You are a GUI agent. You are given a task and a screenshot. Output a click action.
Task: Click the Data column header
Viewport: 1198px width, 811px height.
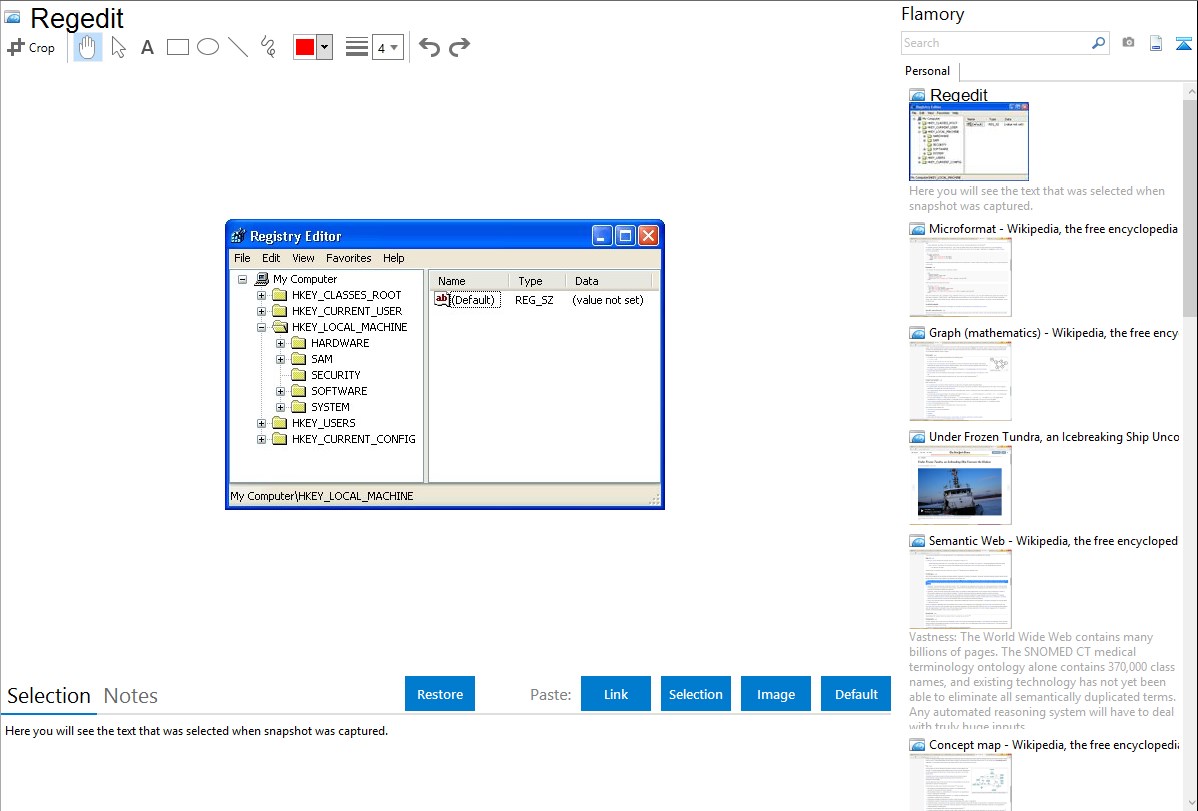tap(608, 281)
